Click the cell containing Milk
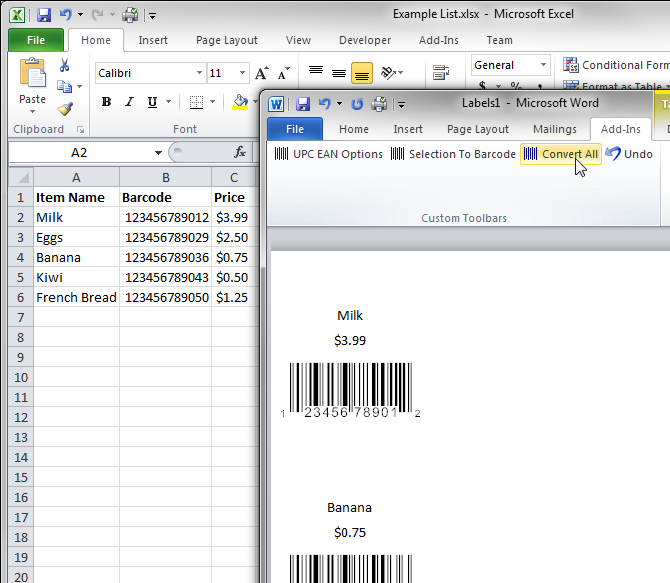The width and height of the screenshot is (670, 583). tap(76, 218)
